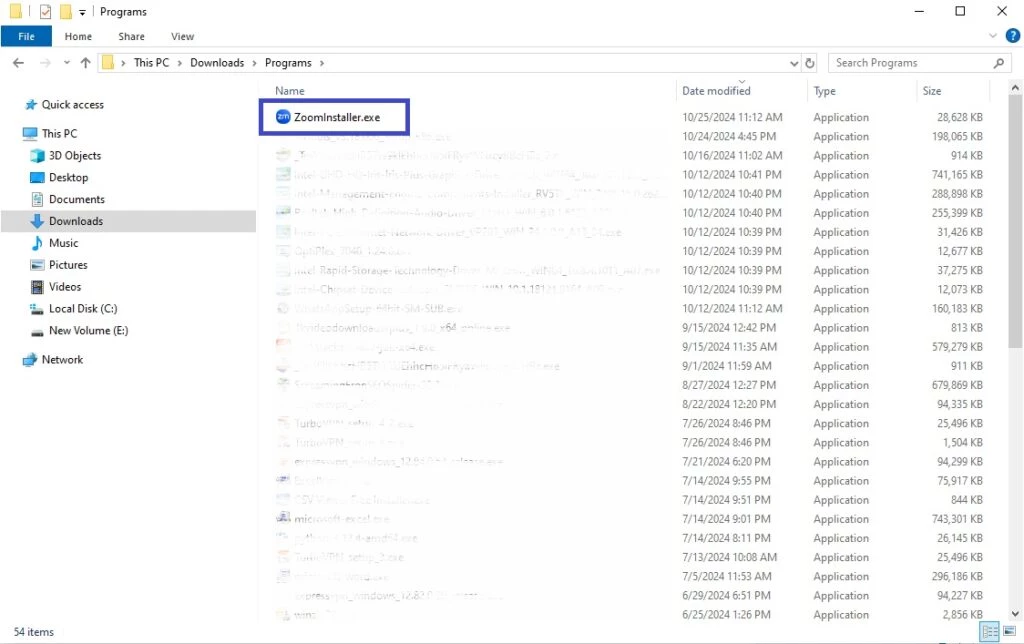Open the Music folder in sidebar
This screenshot has height=644, width=1024.
pos(63,243)
